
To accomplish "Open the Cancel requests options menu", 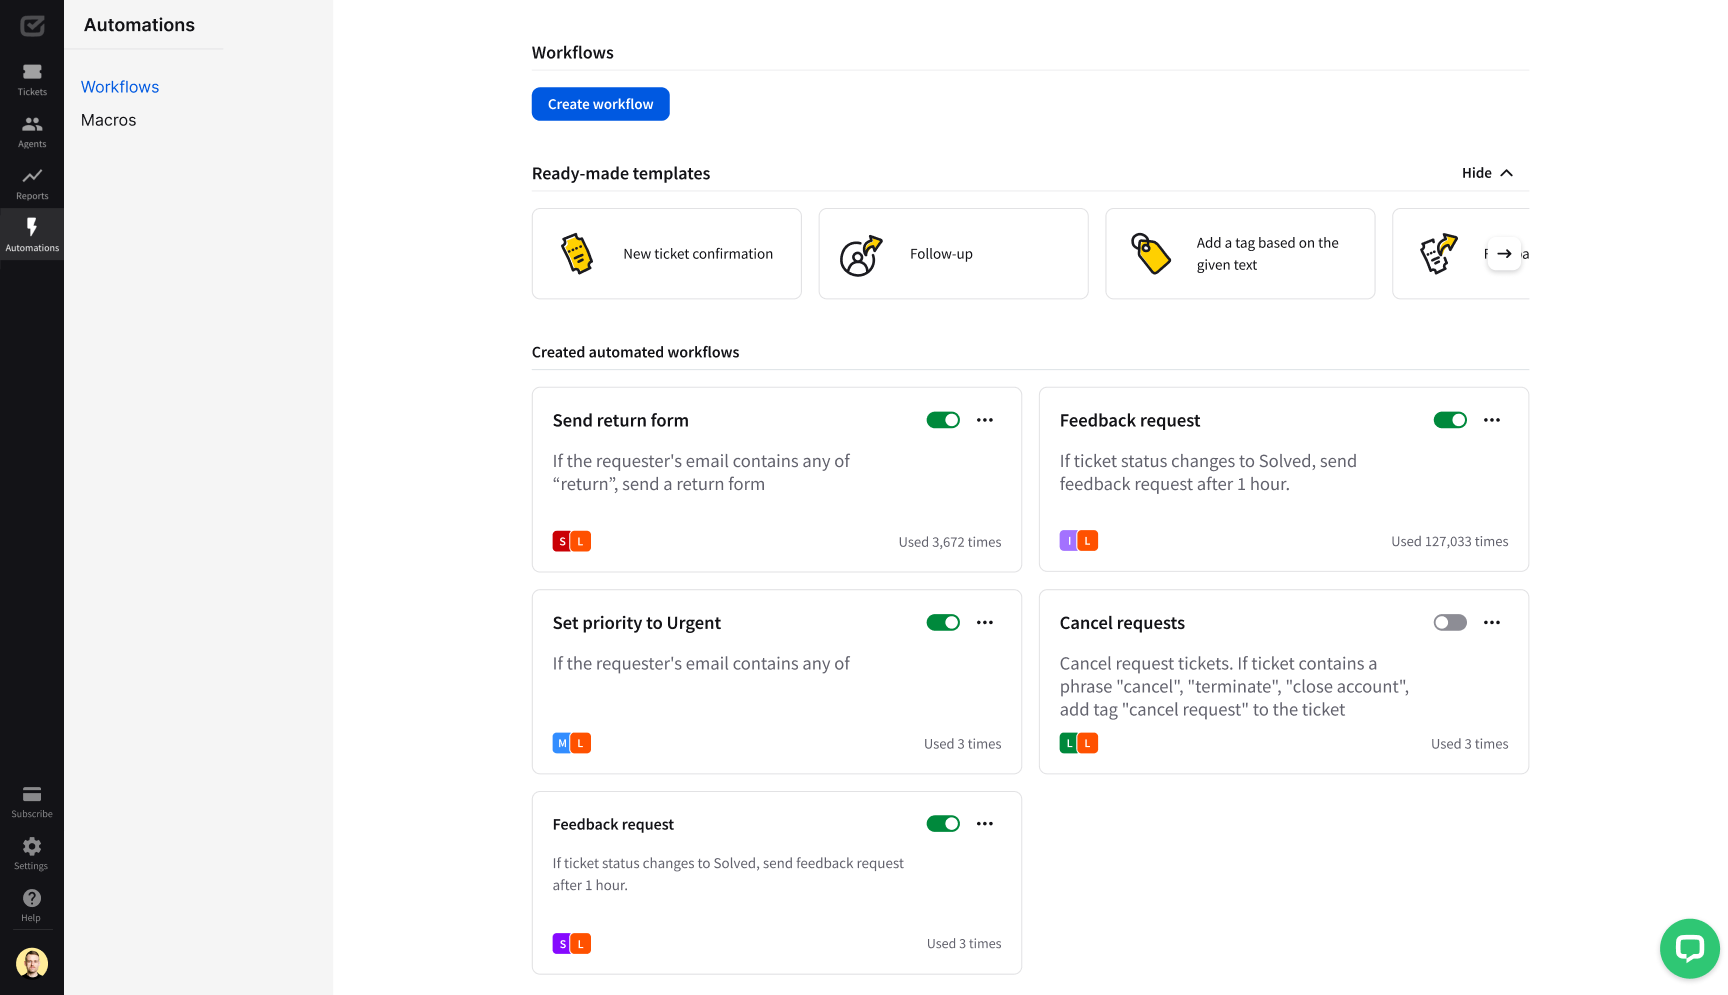I will click(x=1492, y=623).
